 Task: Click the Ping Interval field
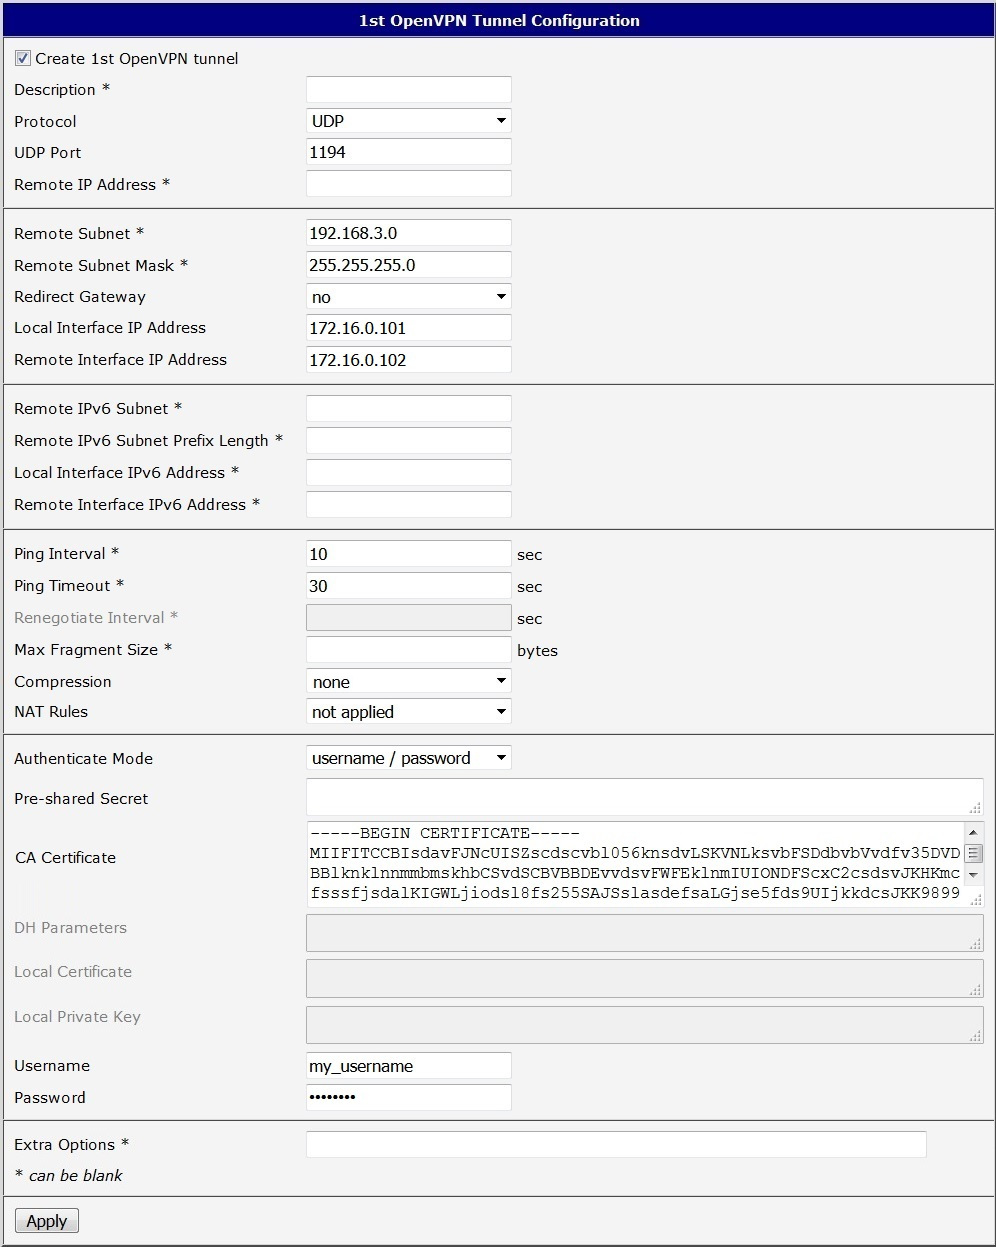[x=408, y=554]
